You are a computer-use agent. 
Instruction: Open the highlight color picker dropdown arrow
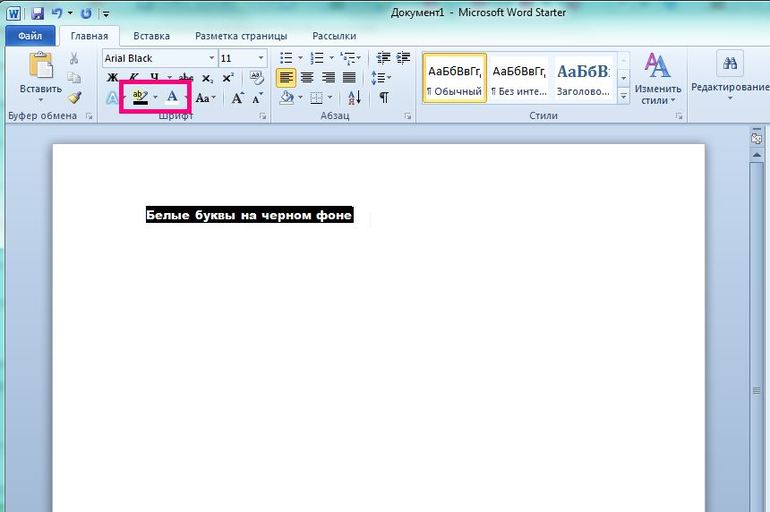(155, 97)
